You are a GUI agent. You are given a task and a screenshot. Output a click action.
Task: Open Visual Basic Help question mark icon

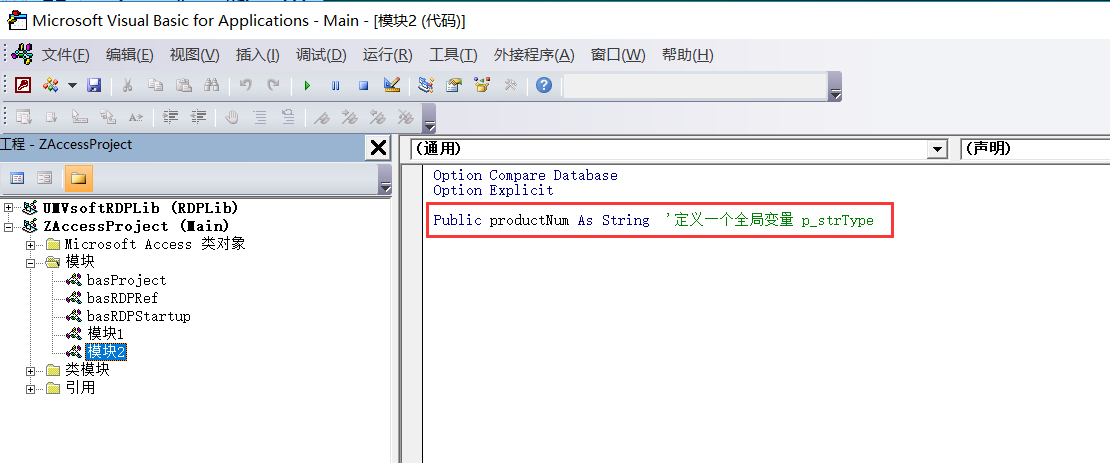pyautogui.click(x=544, y=86)
